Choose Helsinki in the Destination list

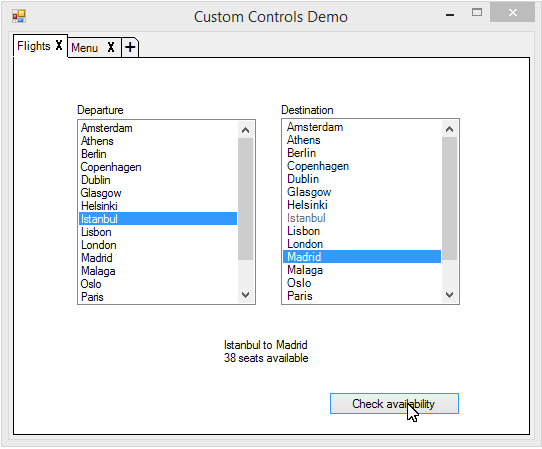362,205
